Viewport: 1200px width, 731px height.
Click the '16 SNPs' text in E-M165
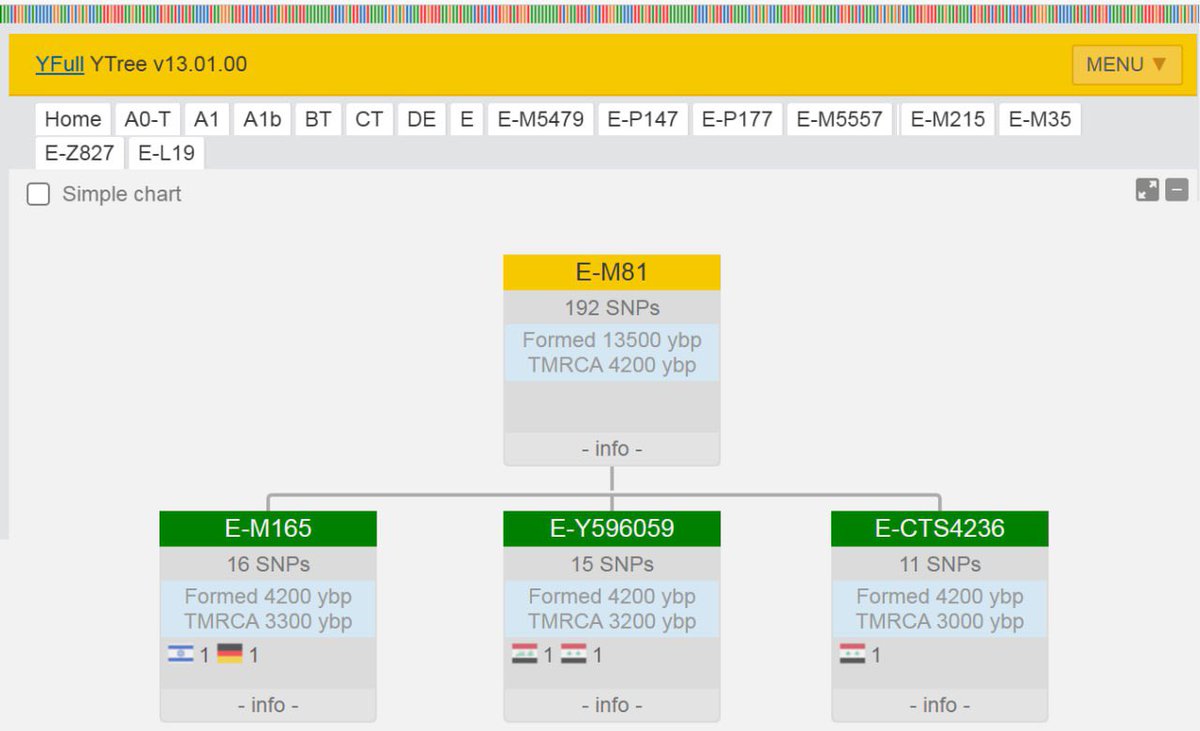coord(268,564)
